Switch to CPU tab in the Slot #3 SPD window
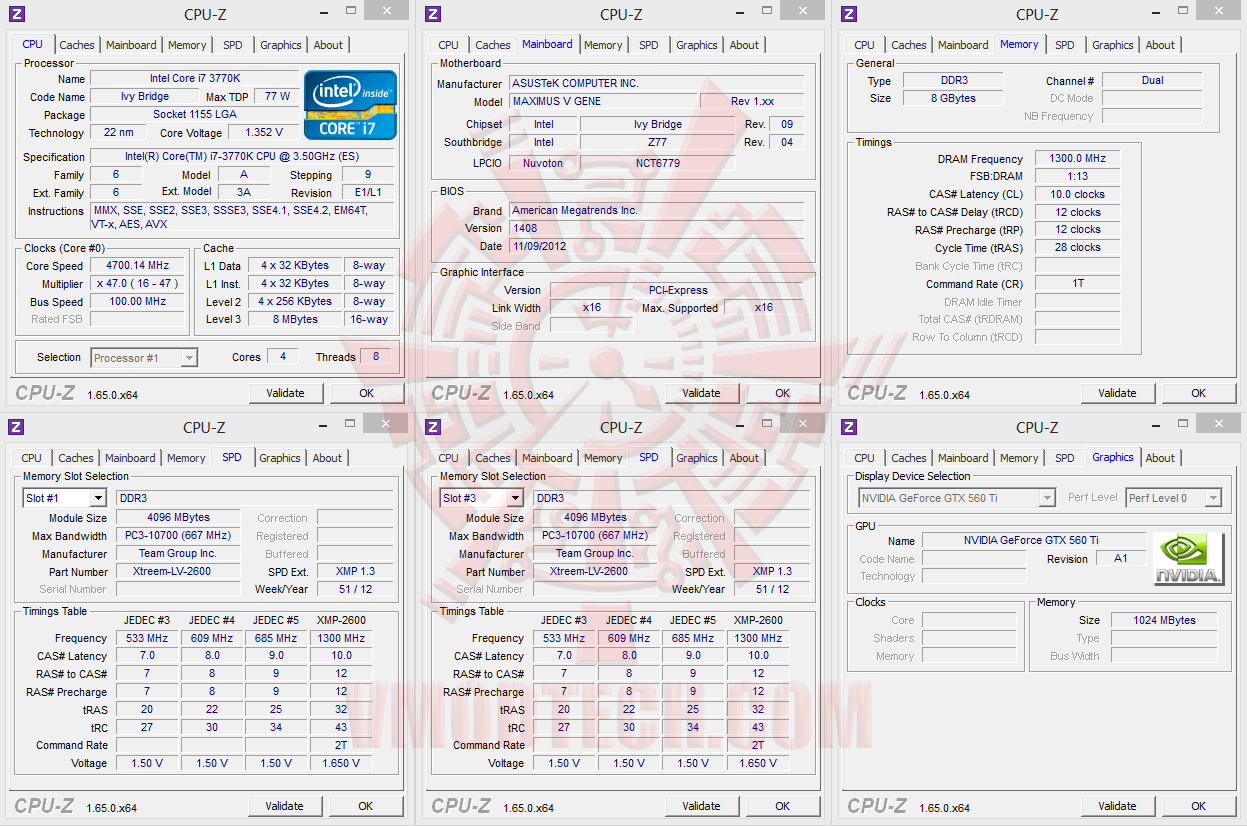 [449, 458]
